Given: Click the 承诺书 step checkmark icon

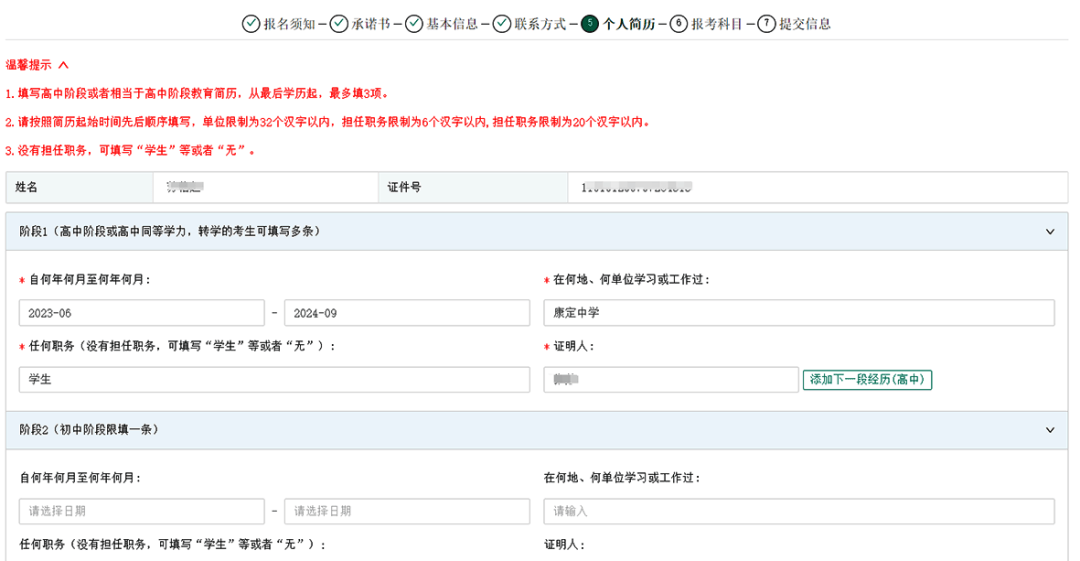Looking at the screenshot, I should click(x=339, y=24).
